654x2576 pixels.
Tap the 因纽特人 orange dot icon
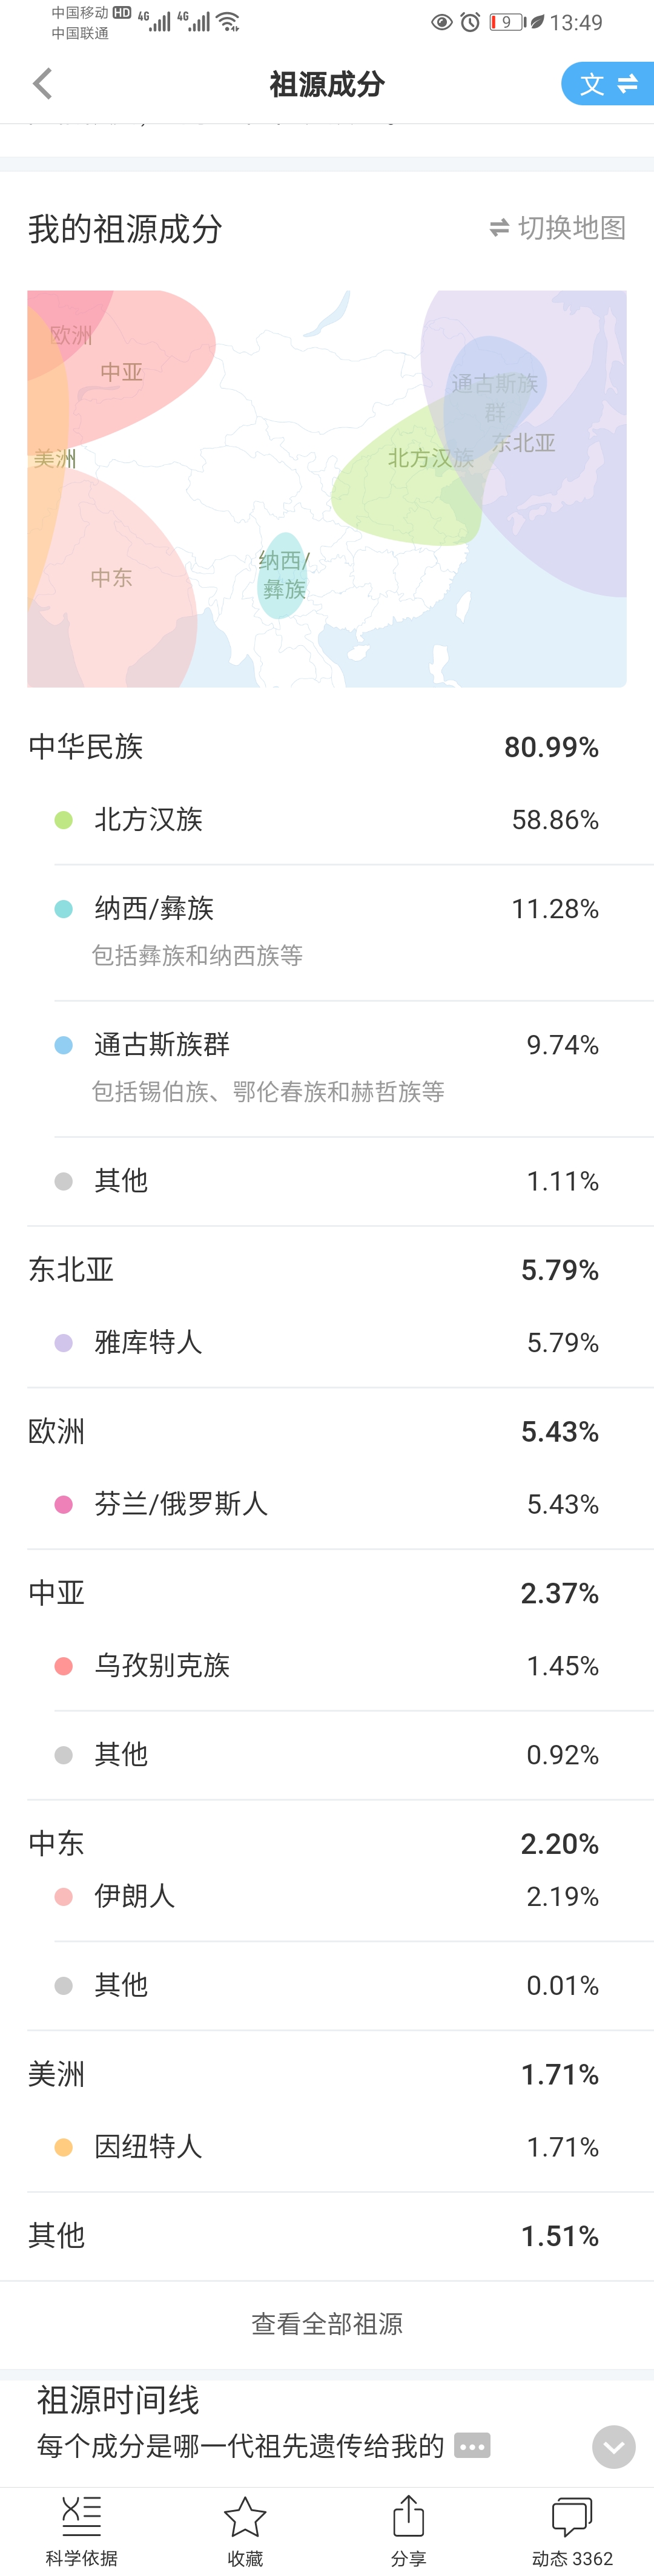click(63, 2147)
